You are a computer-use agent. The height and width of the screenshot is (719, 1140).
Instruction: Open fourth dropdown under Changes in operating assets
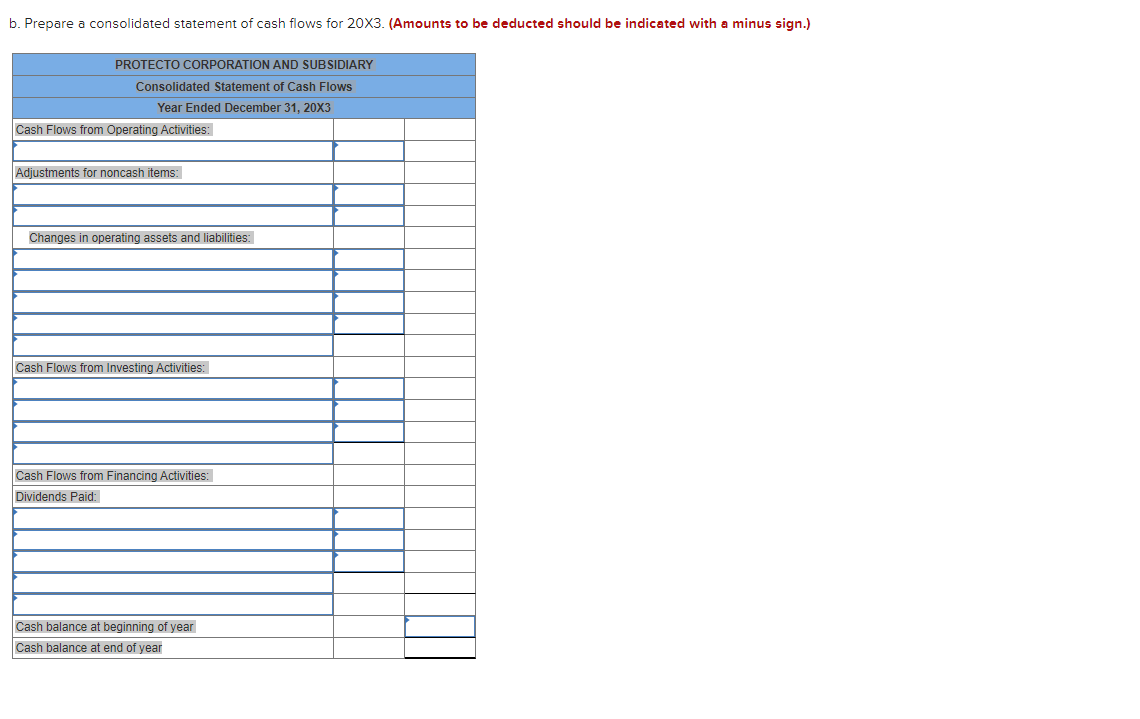coord(173,324)
